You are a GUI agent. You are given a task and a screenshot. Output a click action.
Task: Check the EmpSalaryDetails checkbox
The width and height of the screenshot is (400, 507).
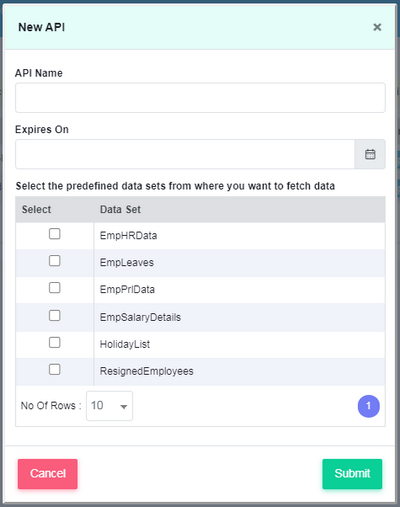point(55,315)
